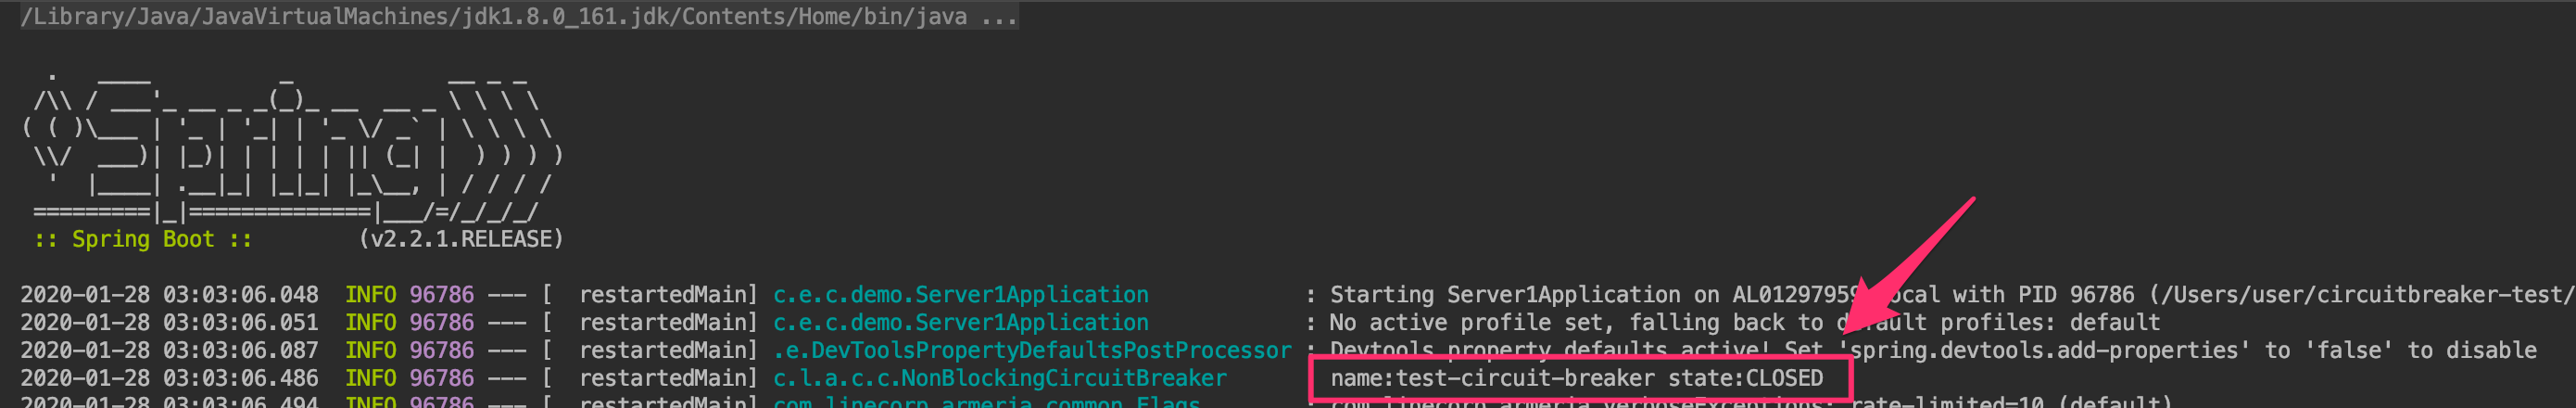Click the second Server1Application logger entry

click(961, 323)
